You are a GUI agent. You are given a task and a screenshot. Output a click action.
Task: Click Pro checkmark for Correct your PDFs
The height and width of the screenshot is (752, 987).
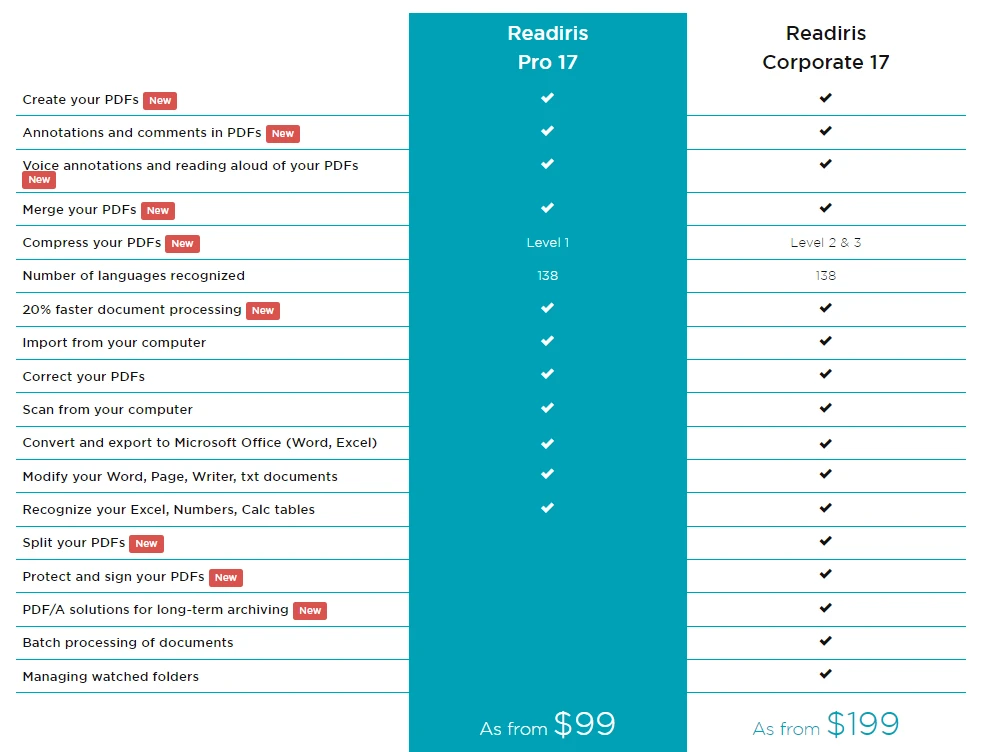pos(547,374)
